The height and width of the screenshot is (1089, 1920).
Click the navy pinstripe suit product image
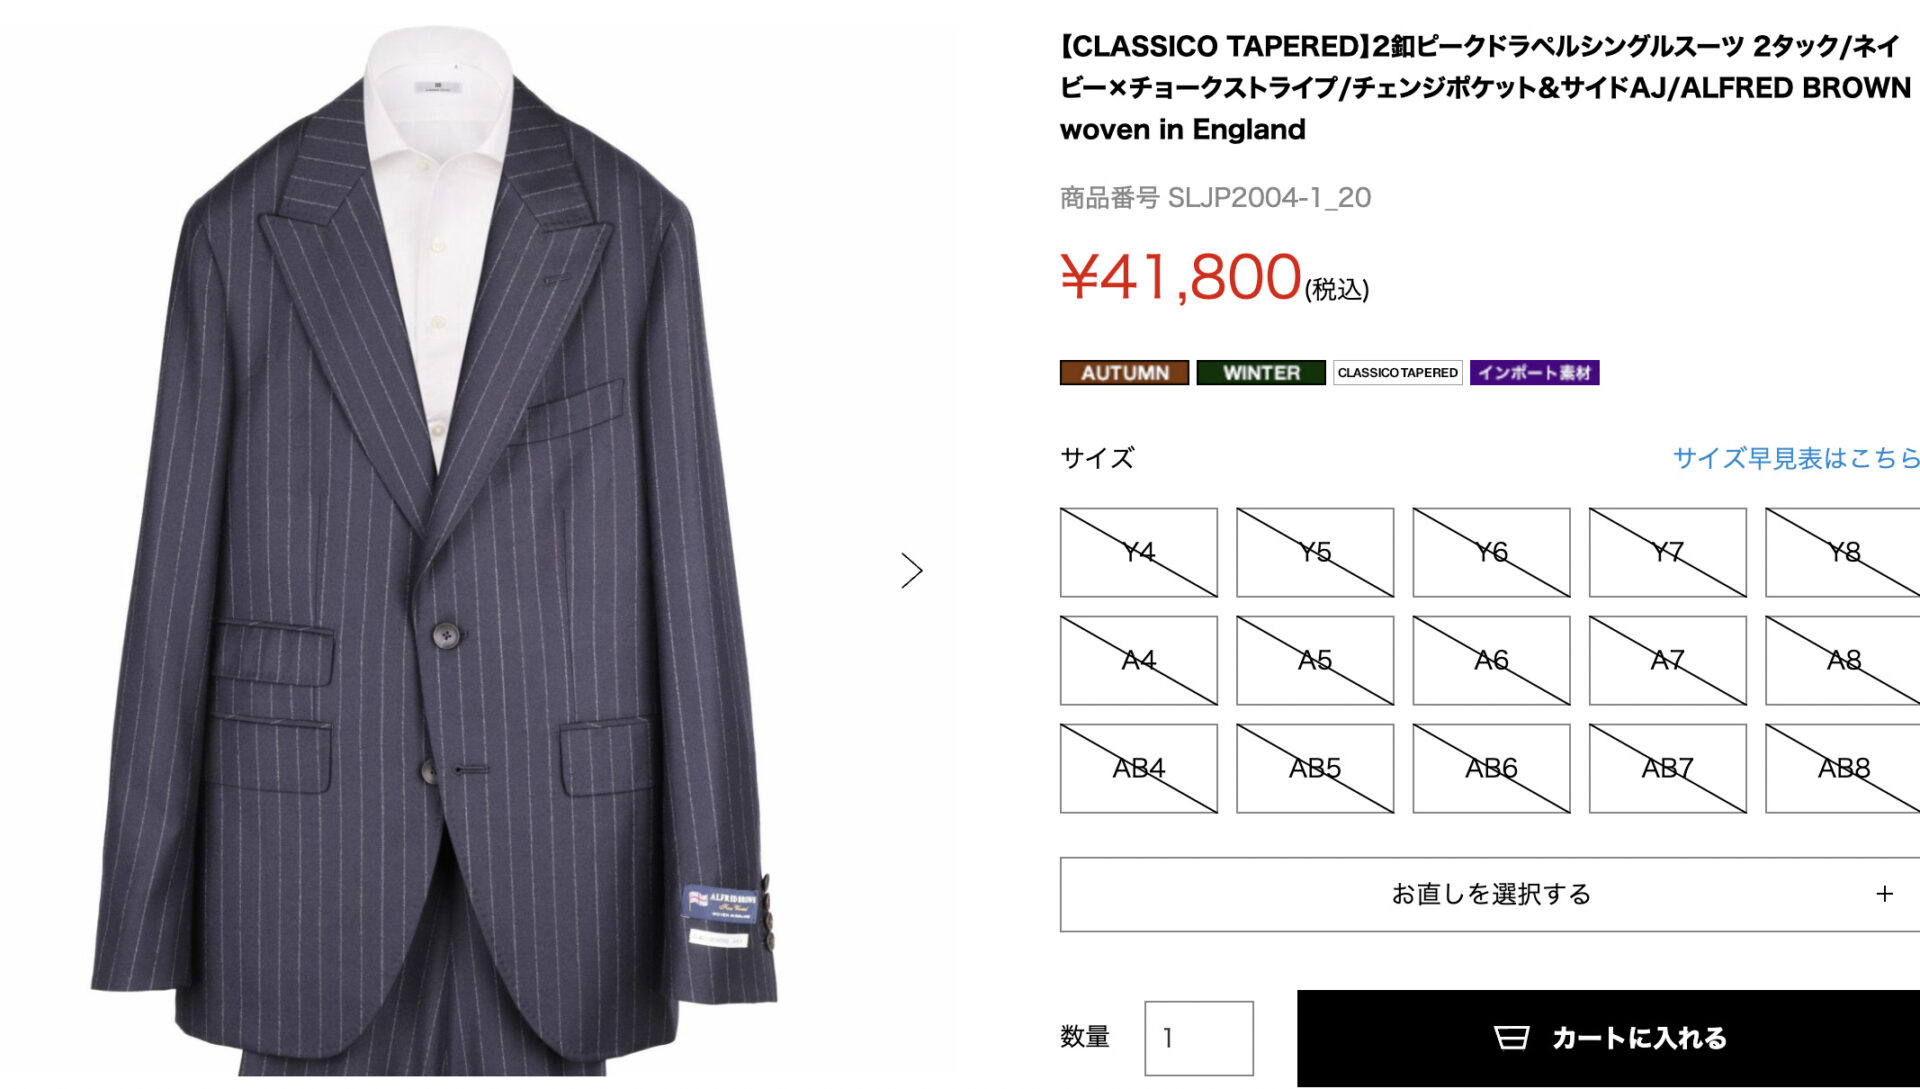tap(435, 550)
